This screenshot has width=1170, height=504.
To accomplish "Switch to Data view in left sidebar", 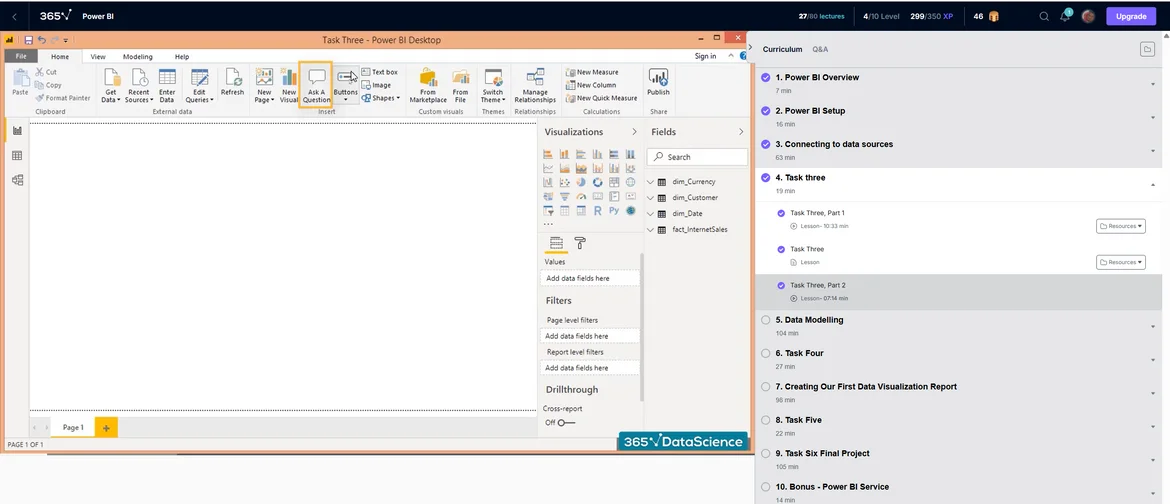I will coord(17,156).
